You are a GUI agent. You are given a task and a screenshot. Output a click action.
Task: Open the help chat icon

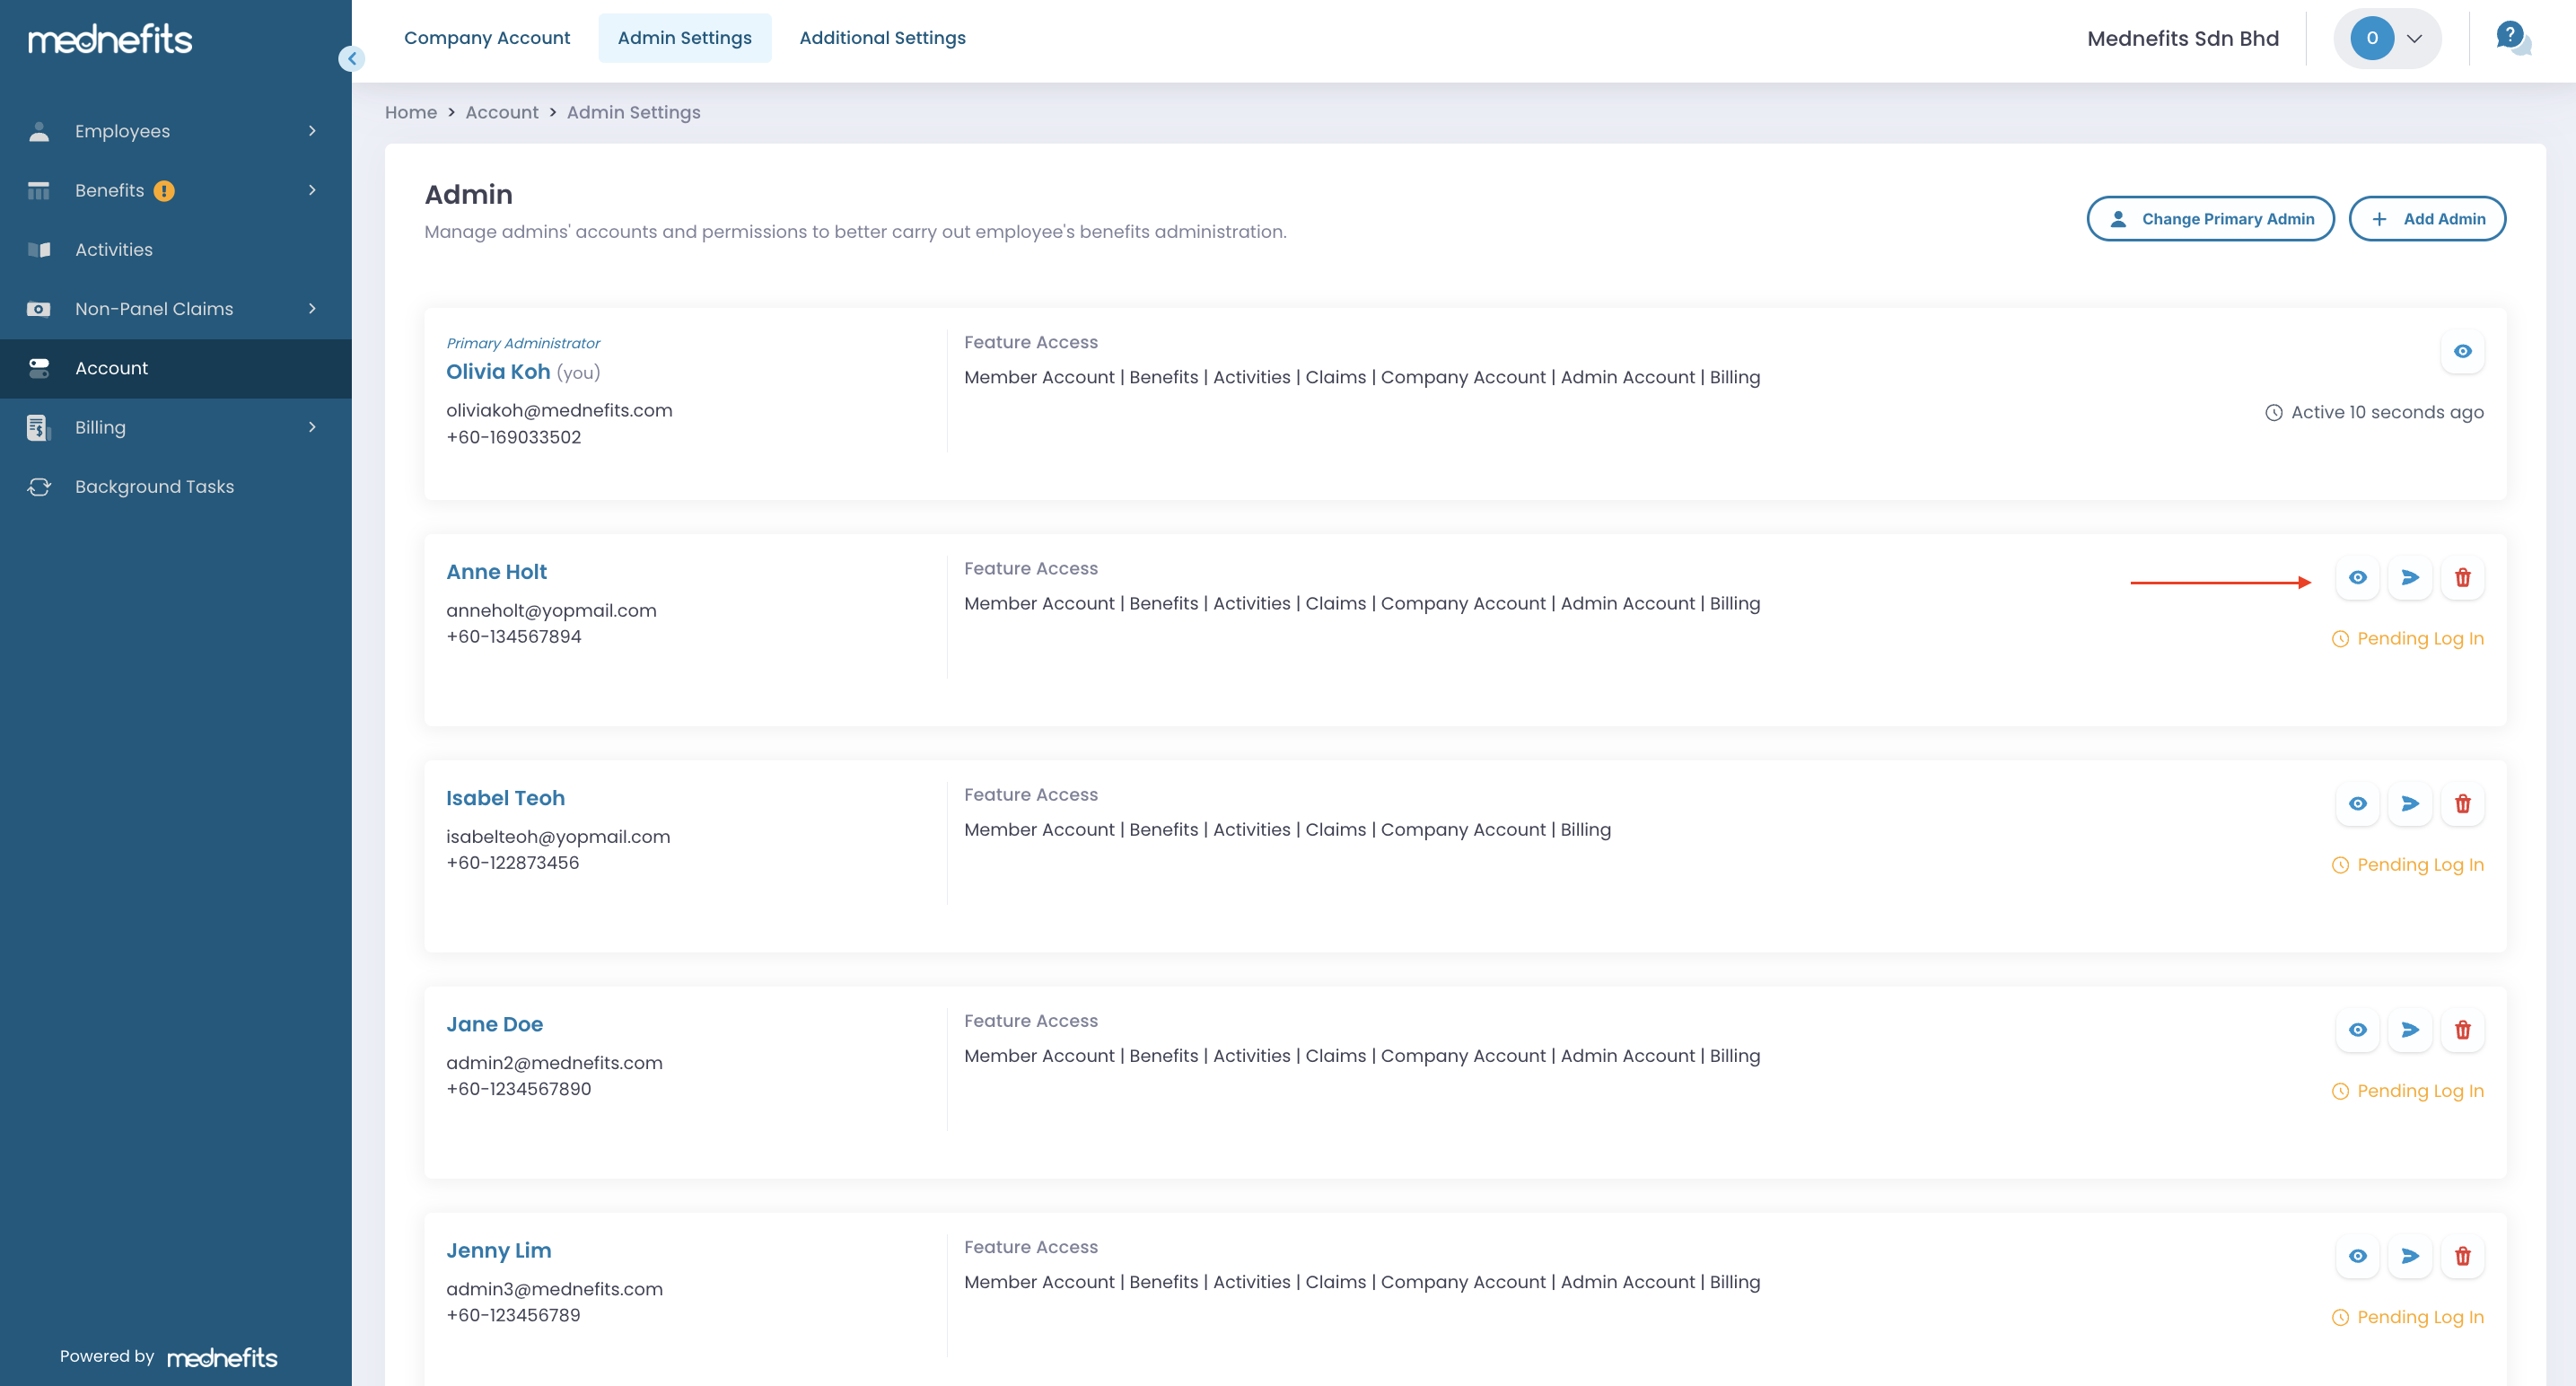(2513, 38)
